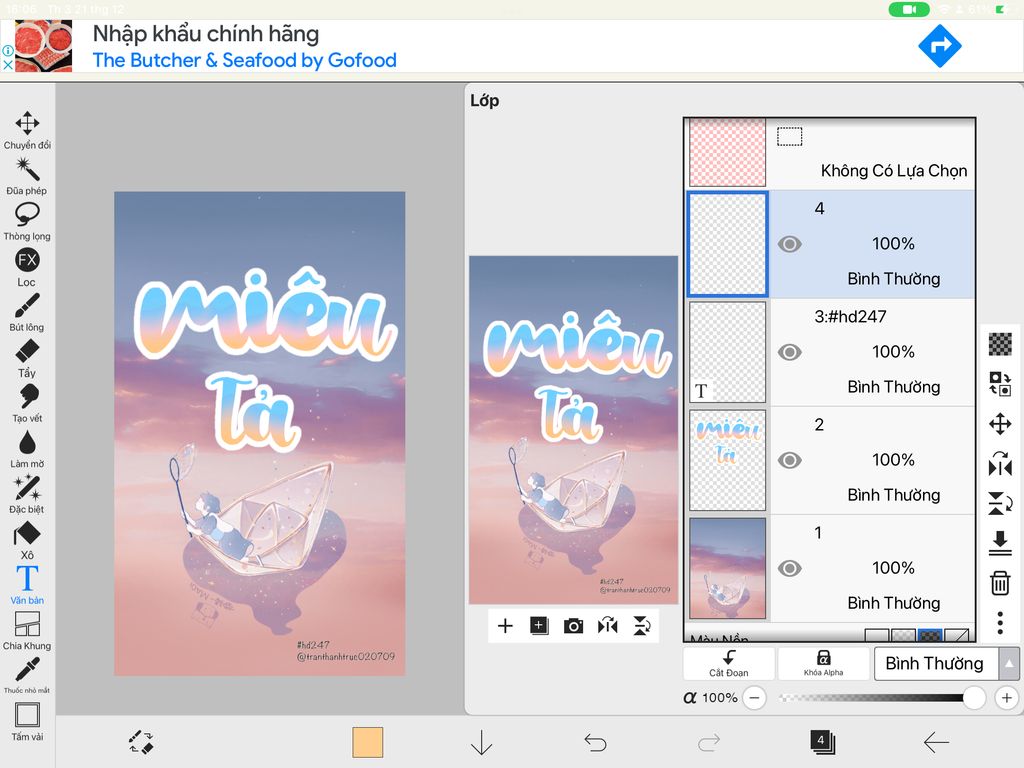Select the Đặc biệt special tool

27,494
